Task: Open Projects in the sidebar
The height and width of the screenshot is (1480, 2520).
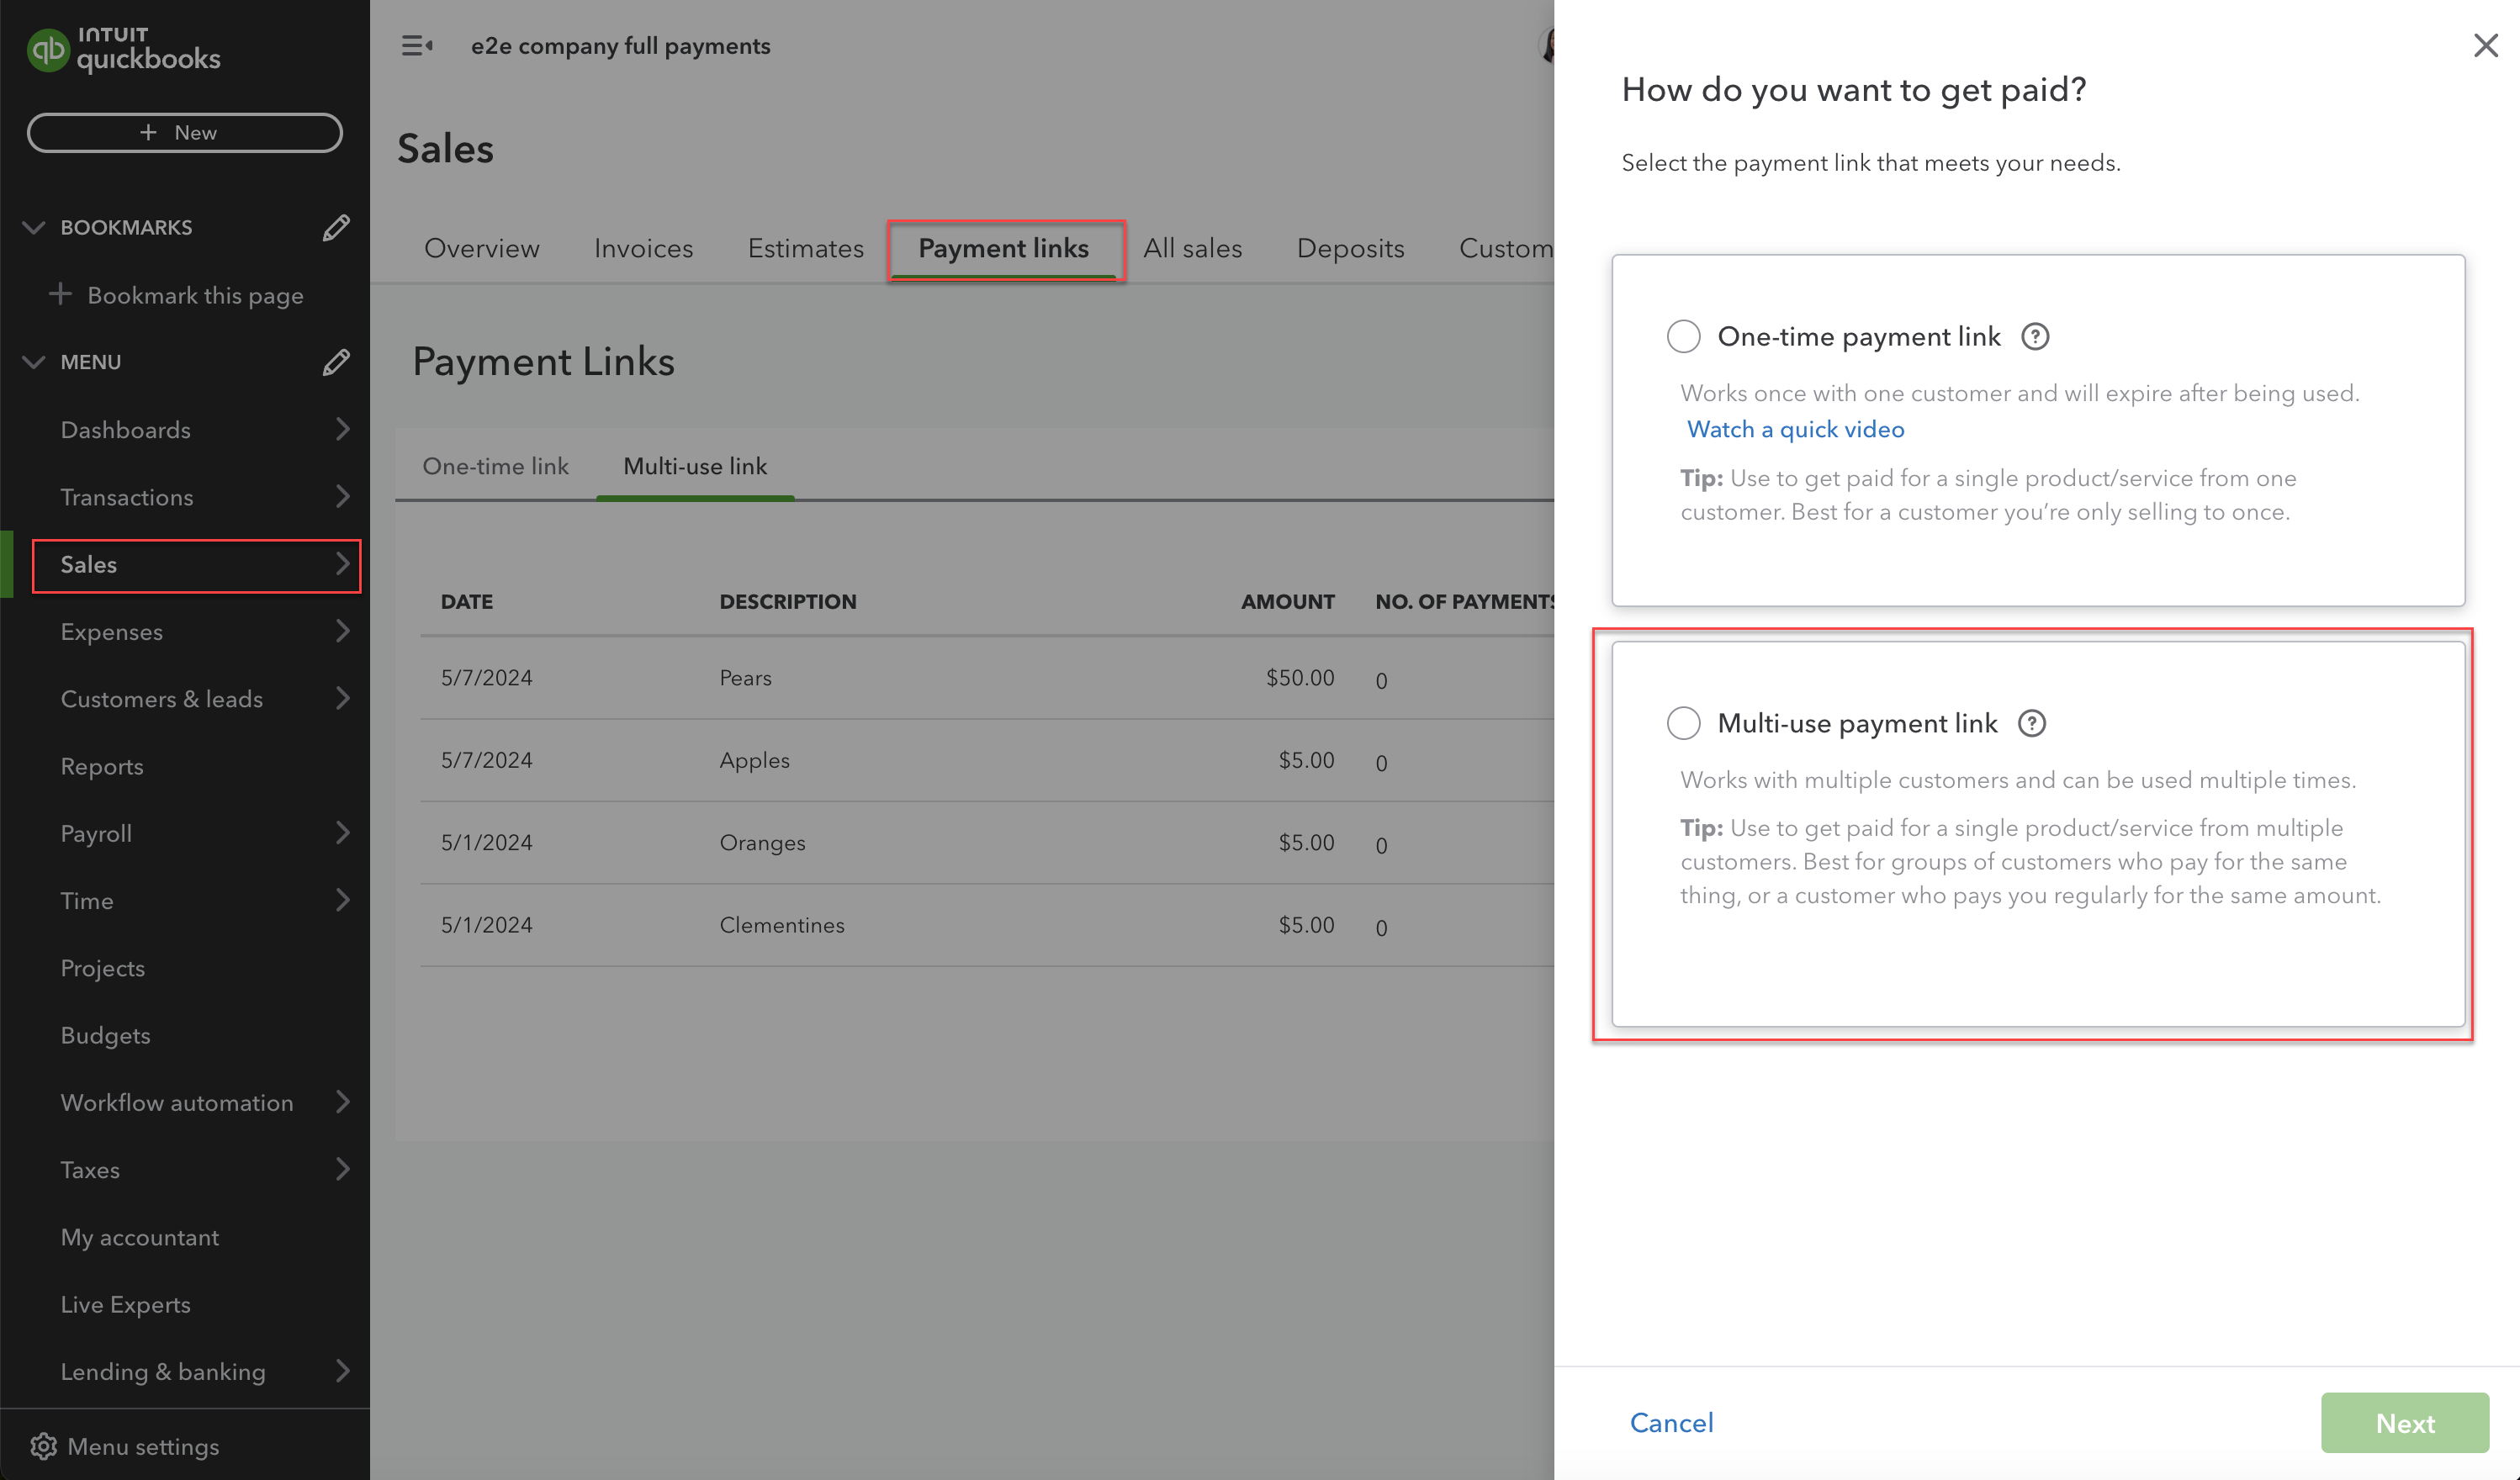Action: tap(102, 968)
